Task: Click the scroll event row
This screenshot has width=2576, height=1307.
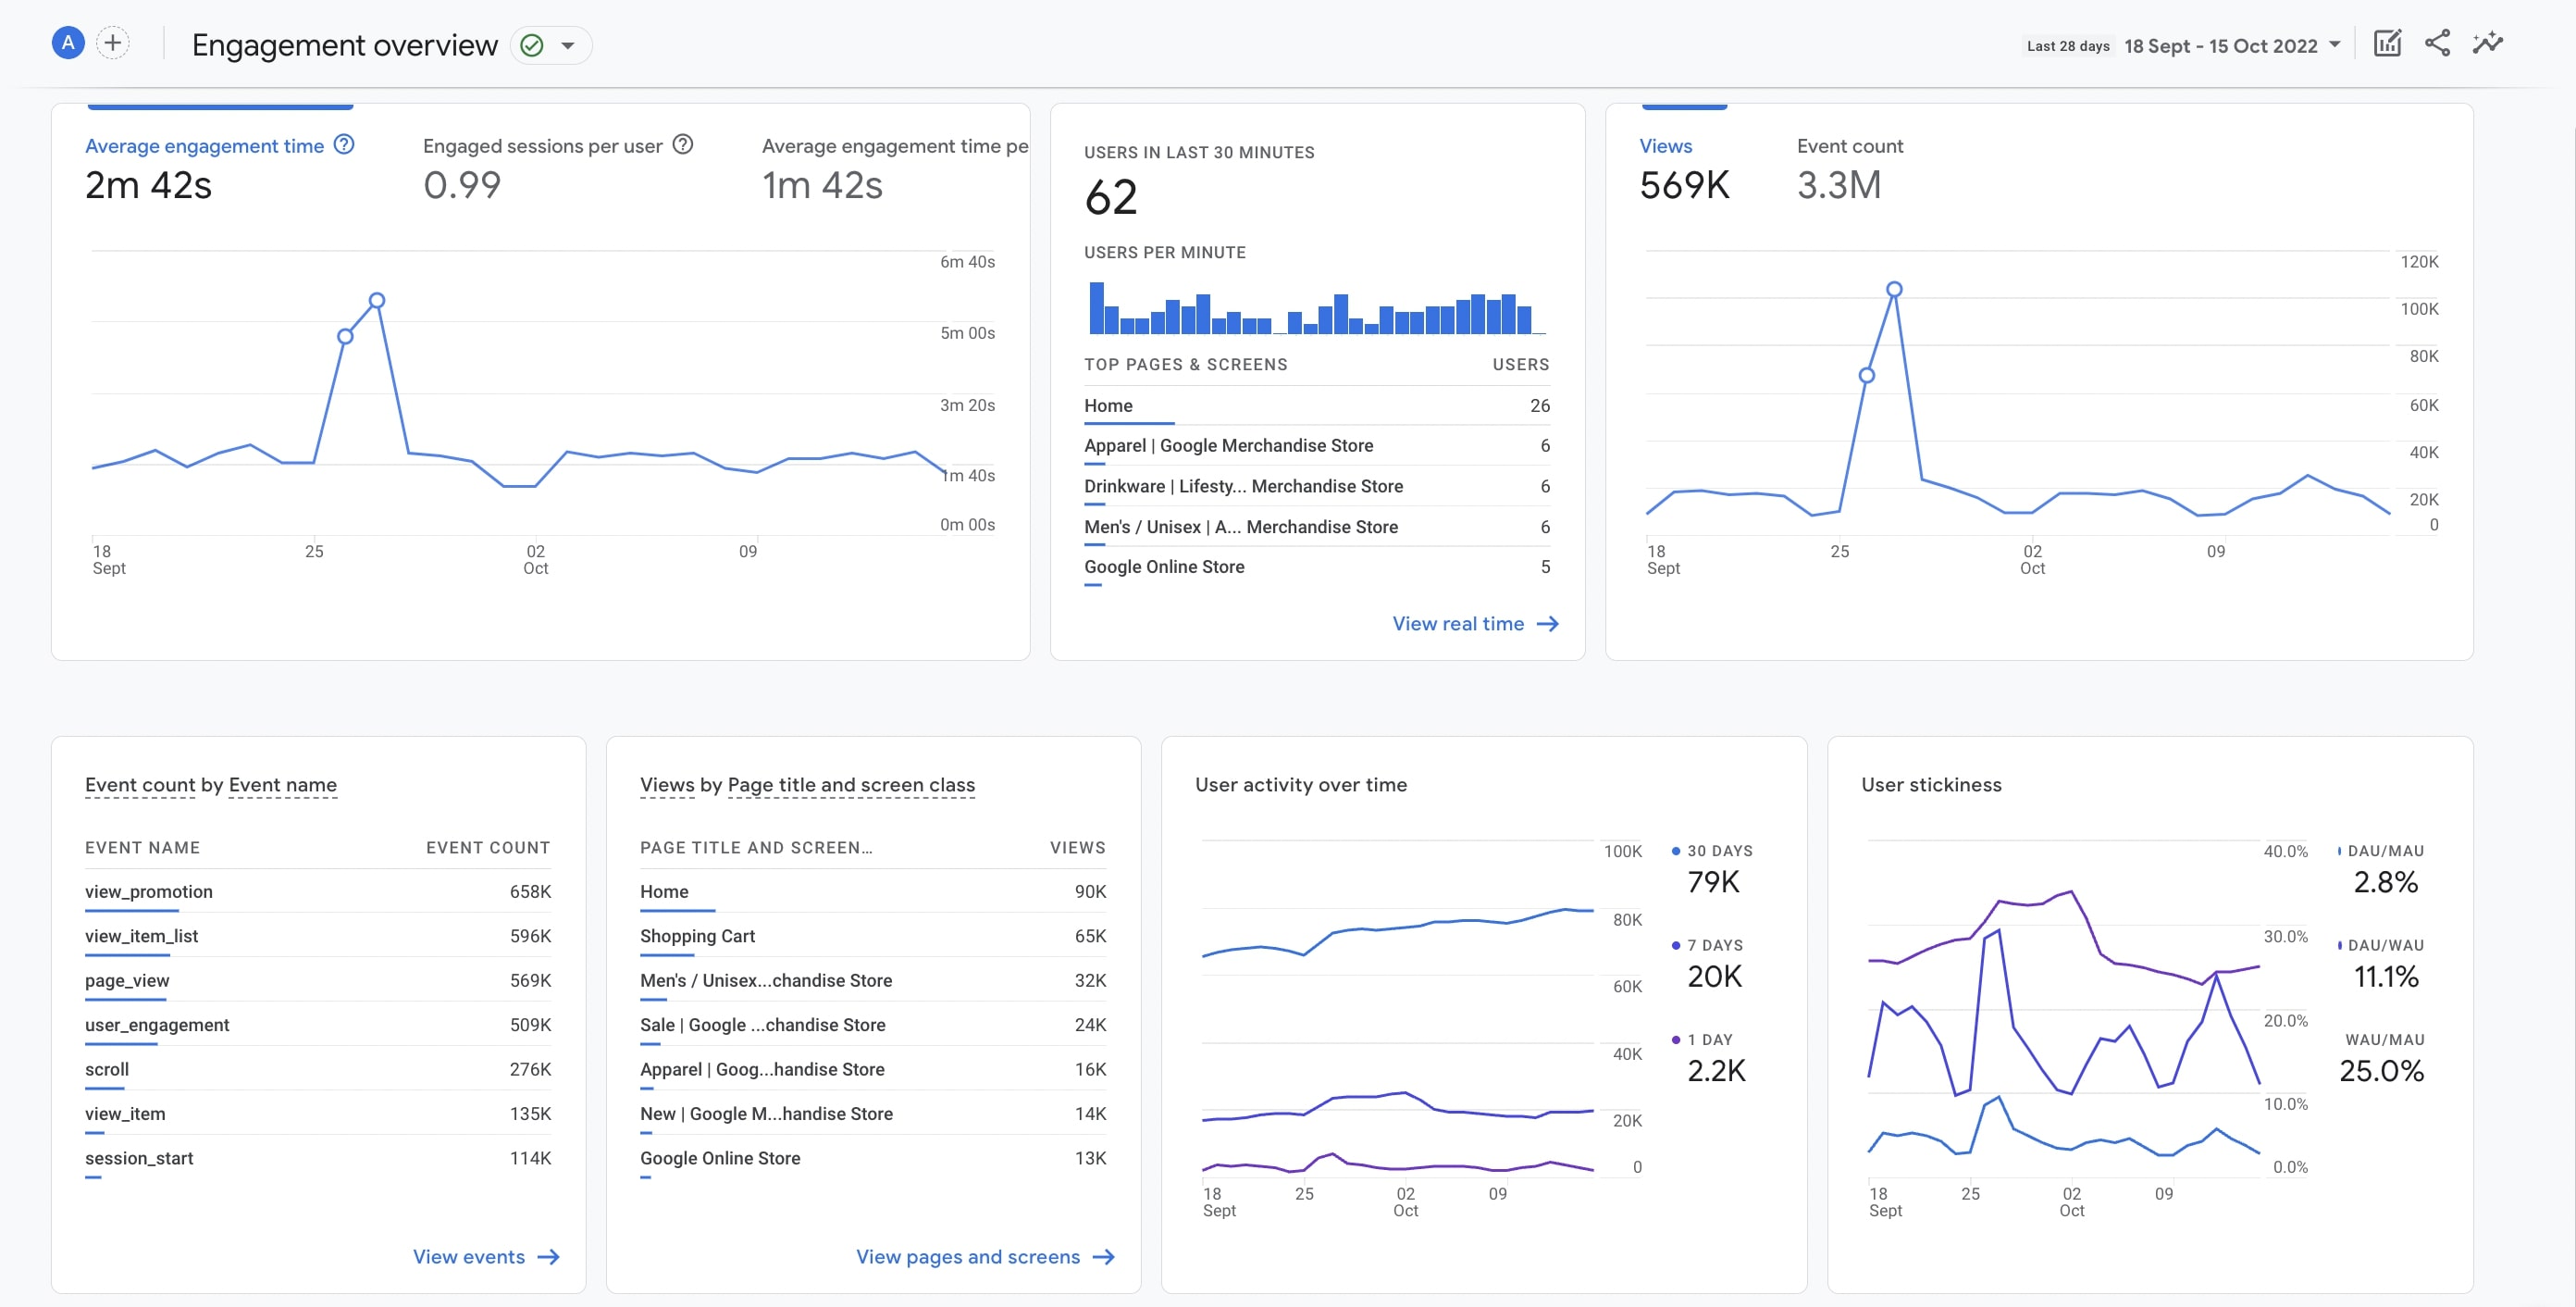Action: coord(318,1070)
